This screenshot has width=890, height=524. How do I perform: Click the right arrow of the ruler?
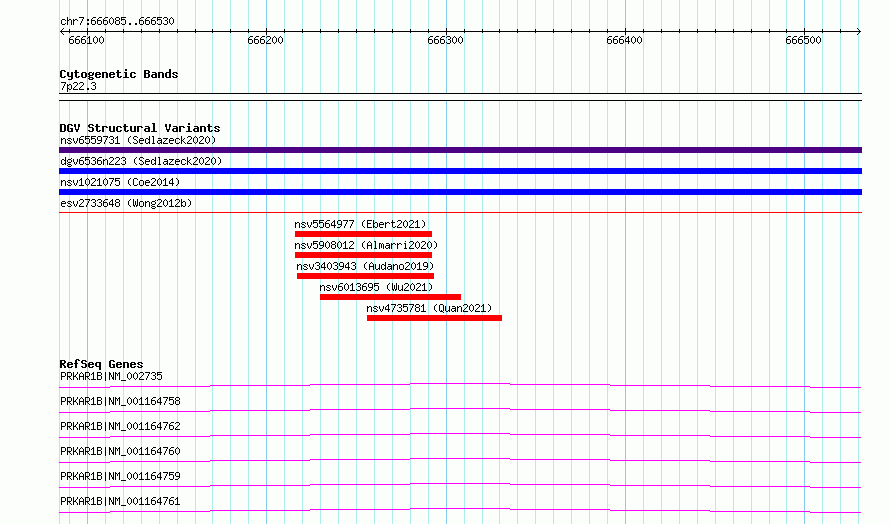point(859,32)
